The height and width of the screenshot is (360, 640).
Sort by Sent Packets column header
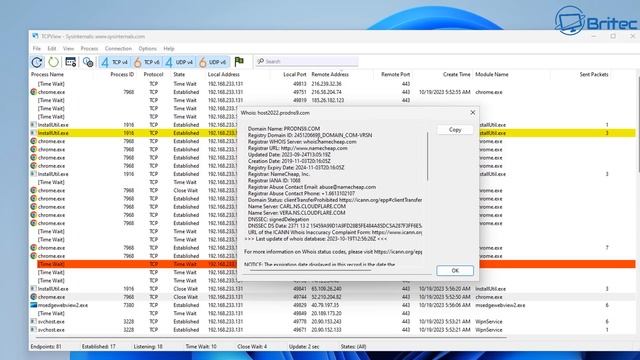click(594, 74)
